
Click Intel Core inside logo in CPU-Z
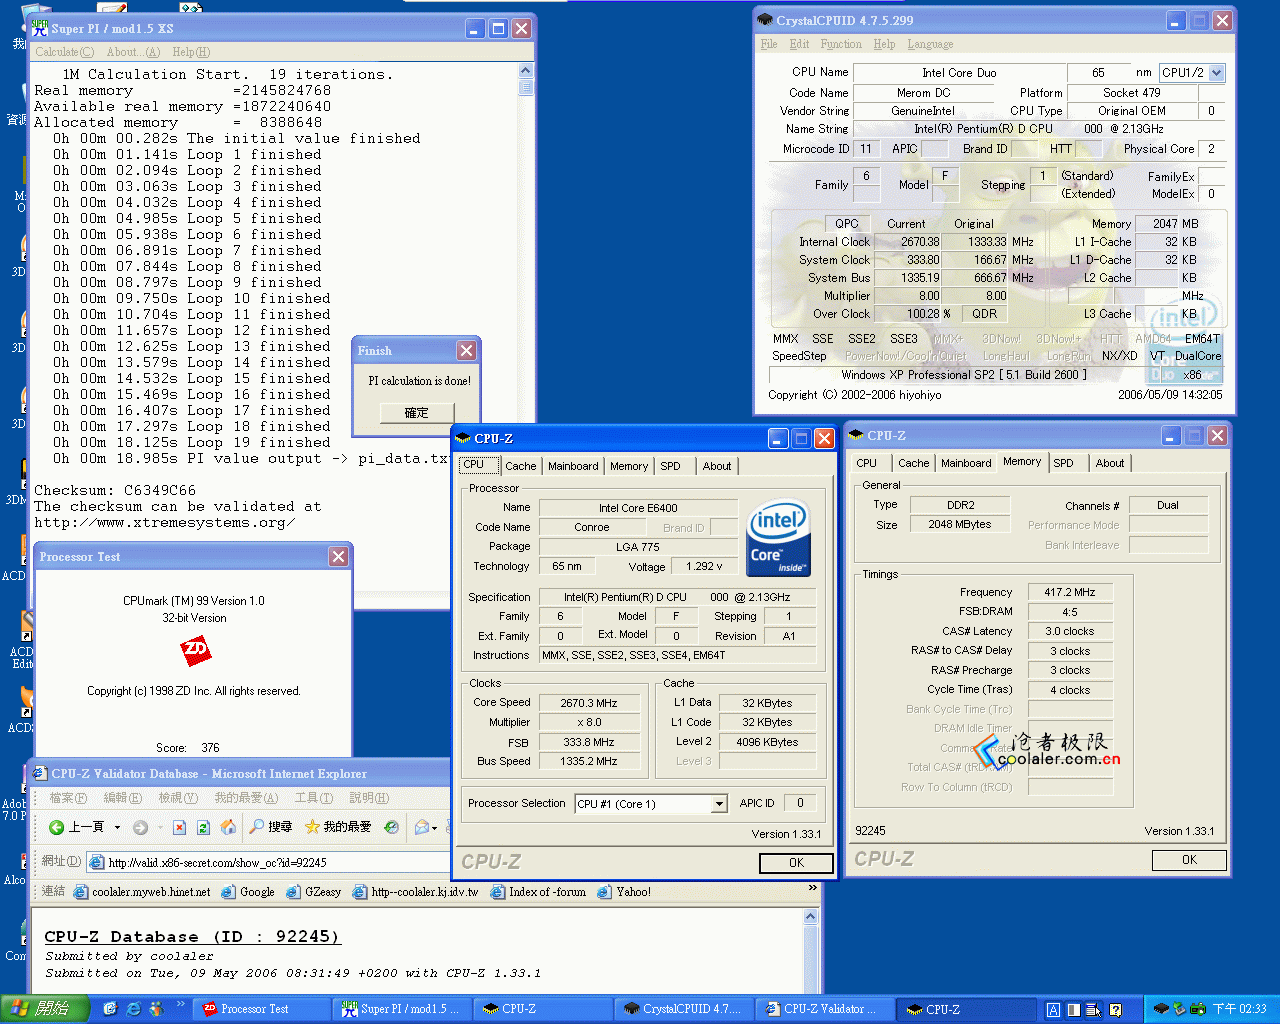(778, 538)
